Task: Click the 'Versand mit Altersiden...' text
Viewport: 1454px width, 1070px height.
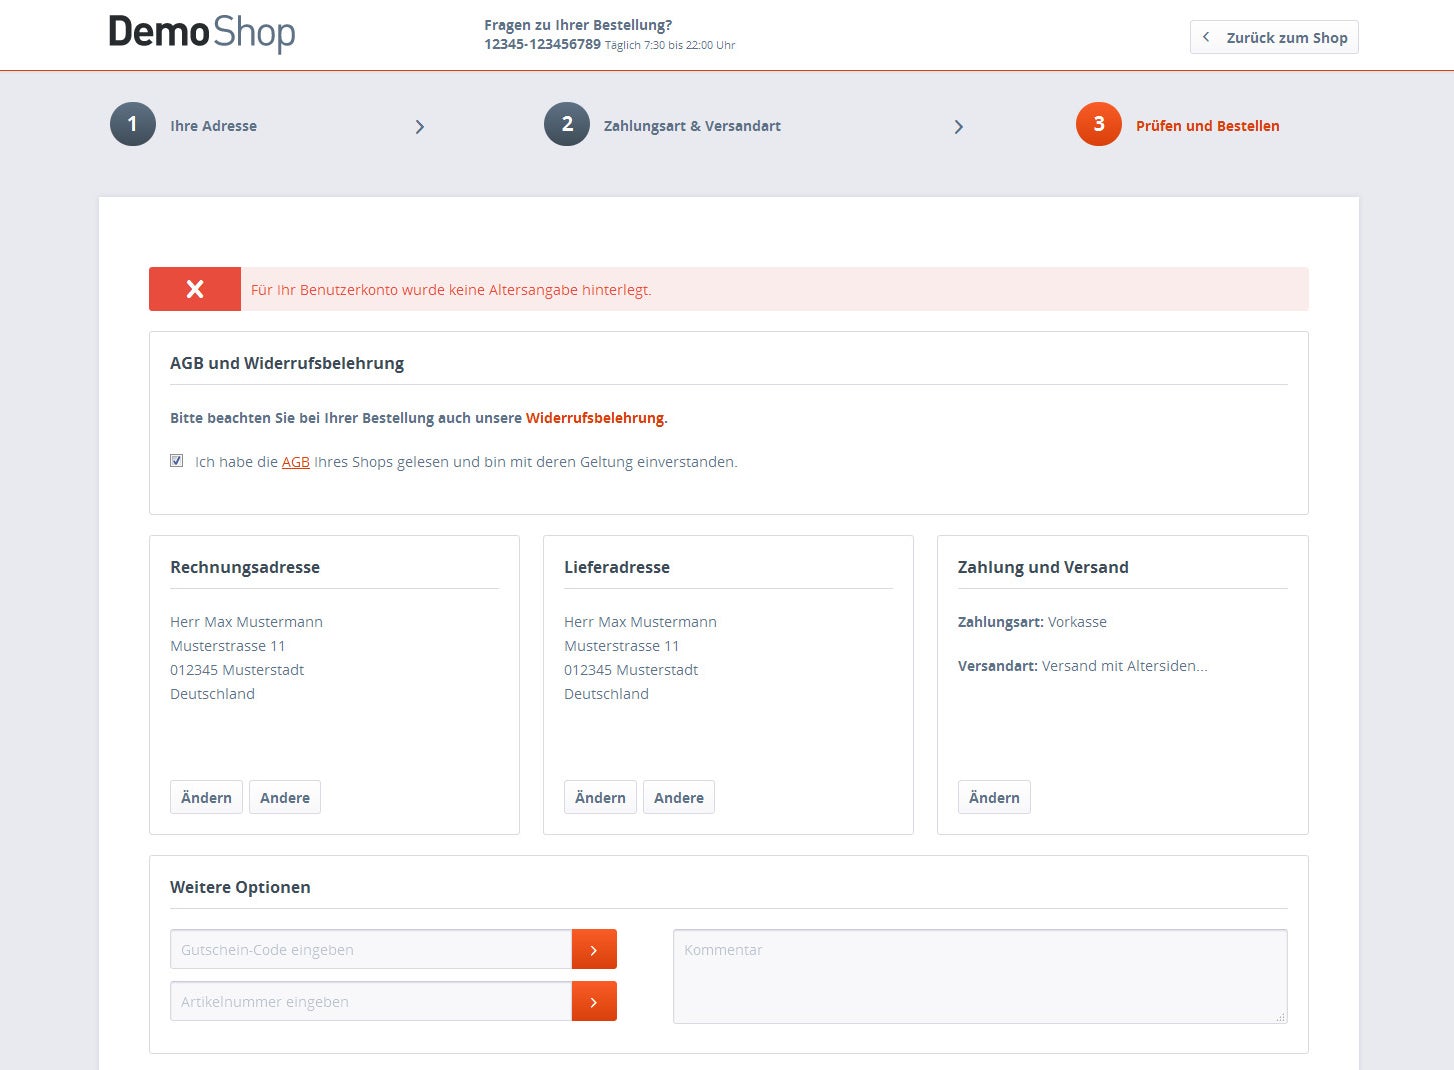Action: [1125, 666]
